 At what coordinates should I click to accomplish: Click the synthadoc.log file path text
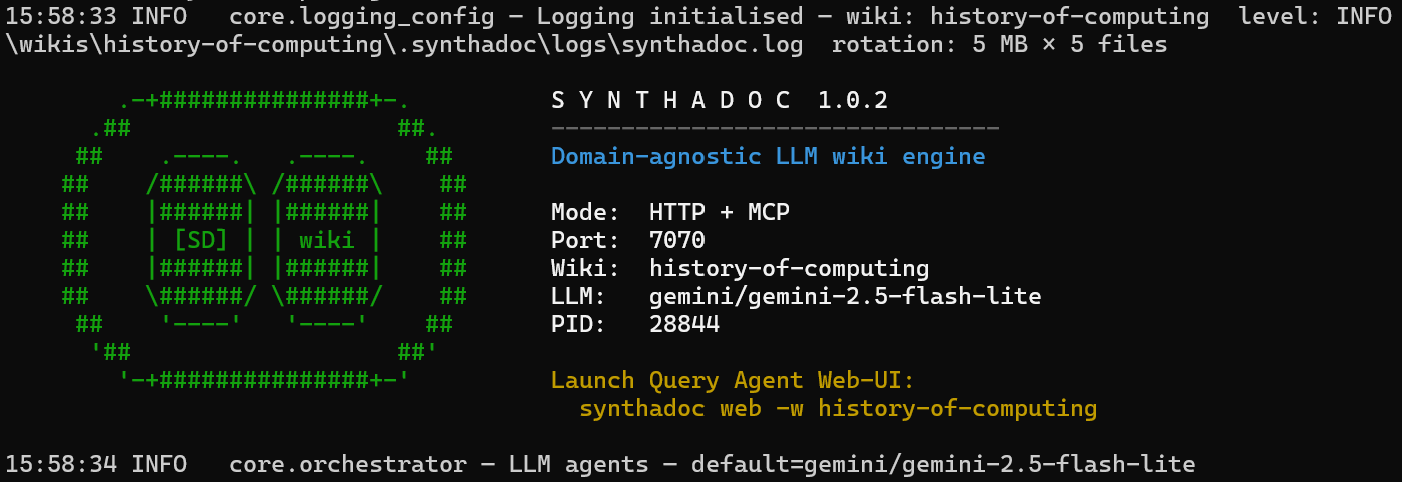click(x=404, y=45)
